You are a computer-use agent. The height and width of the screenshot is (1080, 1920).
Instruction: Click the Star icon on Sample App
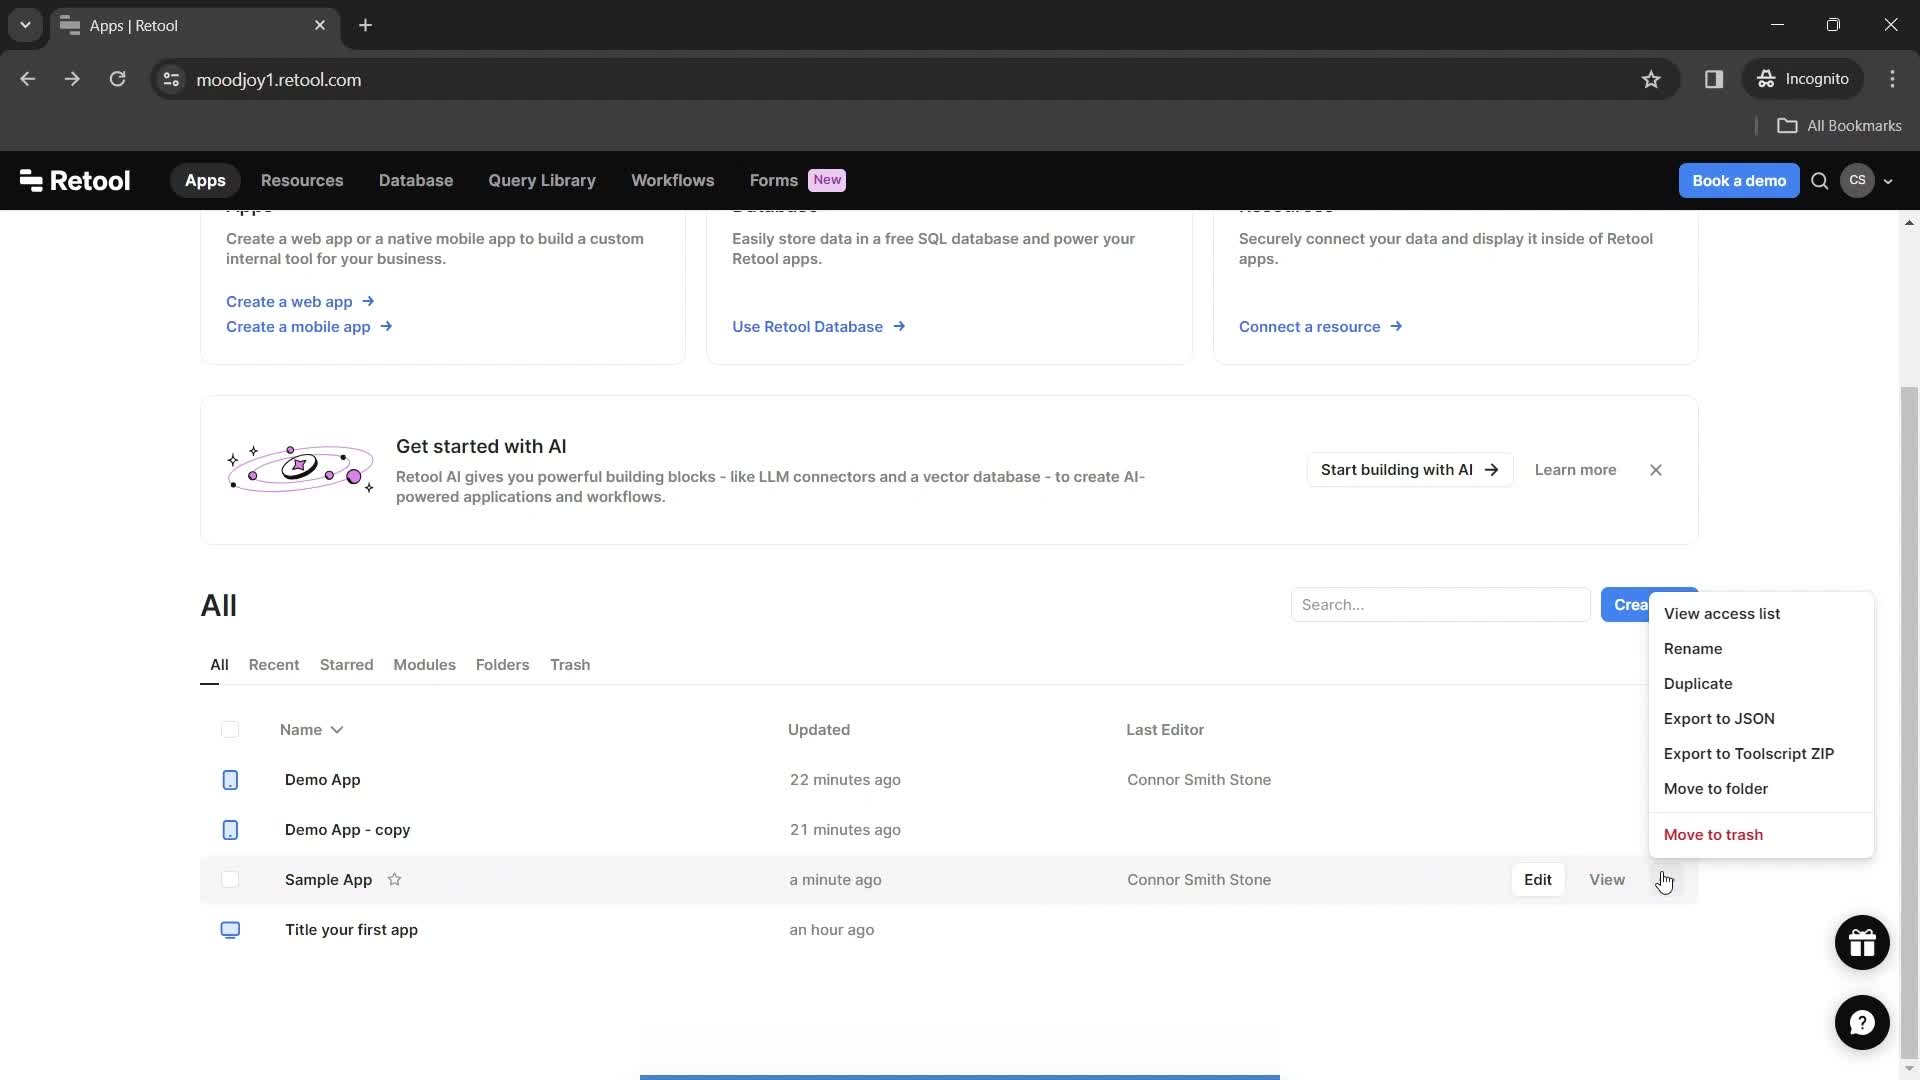pos(394,880)
